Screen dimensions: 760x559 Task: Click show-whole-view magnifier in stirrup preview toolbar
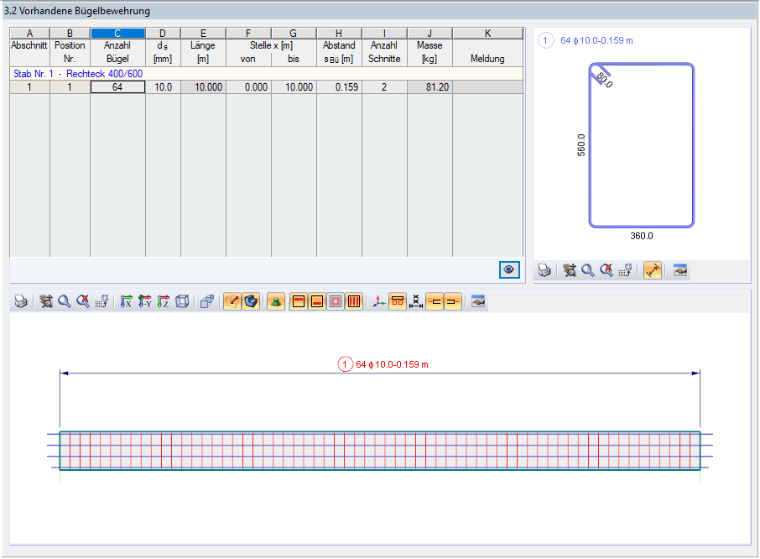606,270
